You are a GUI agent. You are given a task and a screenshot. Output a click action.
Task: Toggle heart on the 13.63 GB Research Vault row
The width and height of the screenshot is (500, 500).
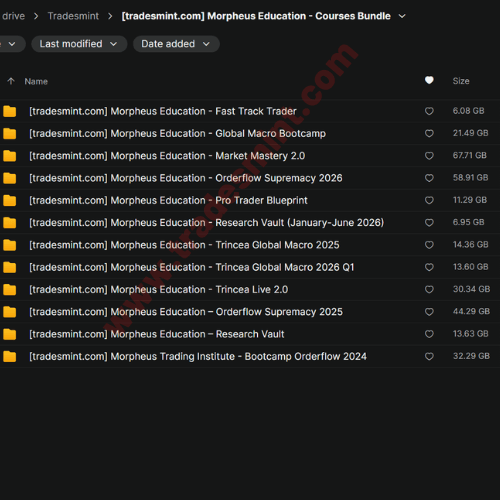tap(429, 334)
